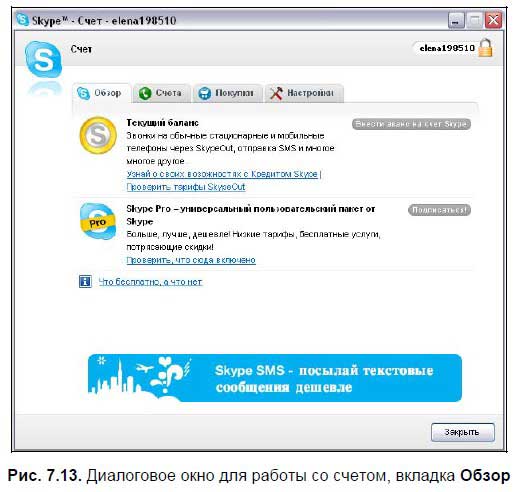The width and height of the screenshot is (521, 492).
Task: Click Внести аванс на счет Skype button
Action: (x=411, y=124)
